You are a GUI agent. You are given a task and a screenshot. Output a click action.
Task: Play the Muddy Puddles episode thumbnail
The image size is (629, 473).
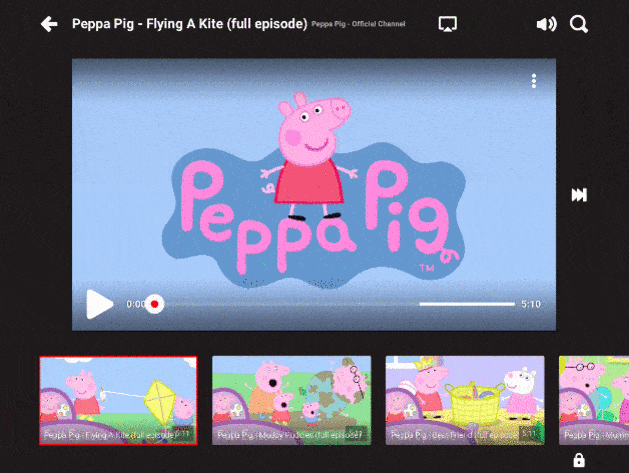[291, 400]
